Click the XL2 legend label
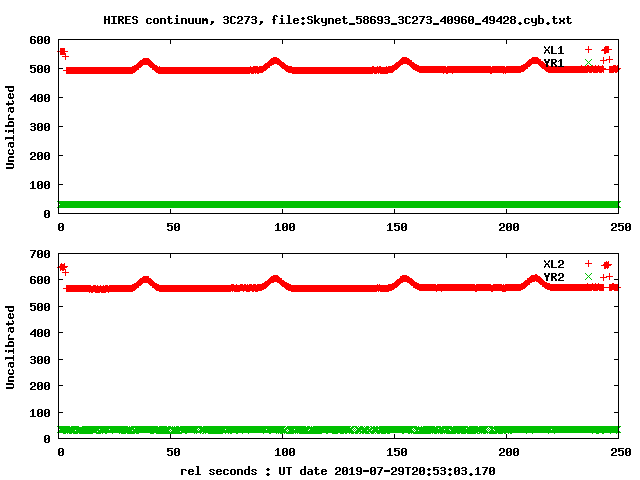This screenshot has width=640, height=480. [x=553, y=264]
